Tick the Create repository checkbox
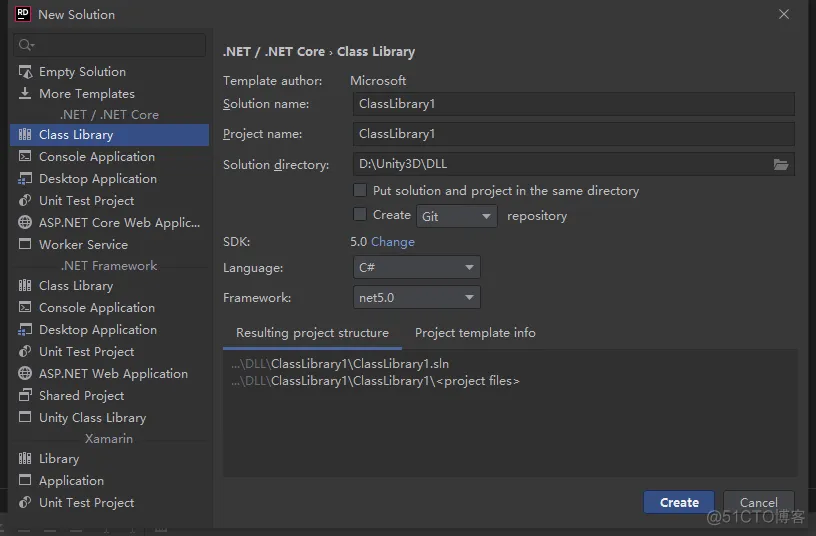 [x=360, y=214]
